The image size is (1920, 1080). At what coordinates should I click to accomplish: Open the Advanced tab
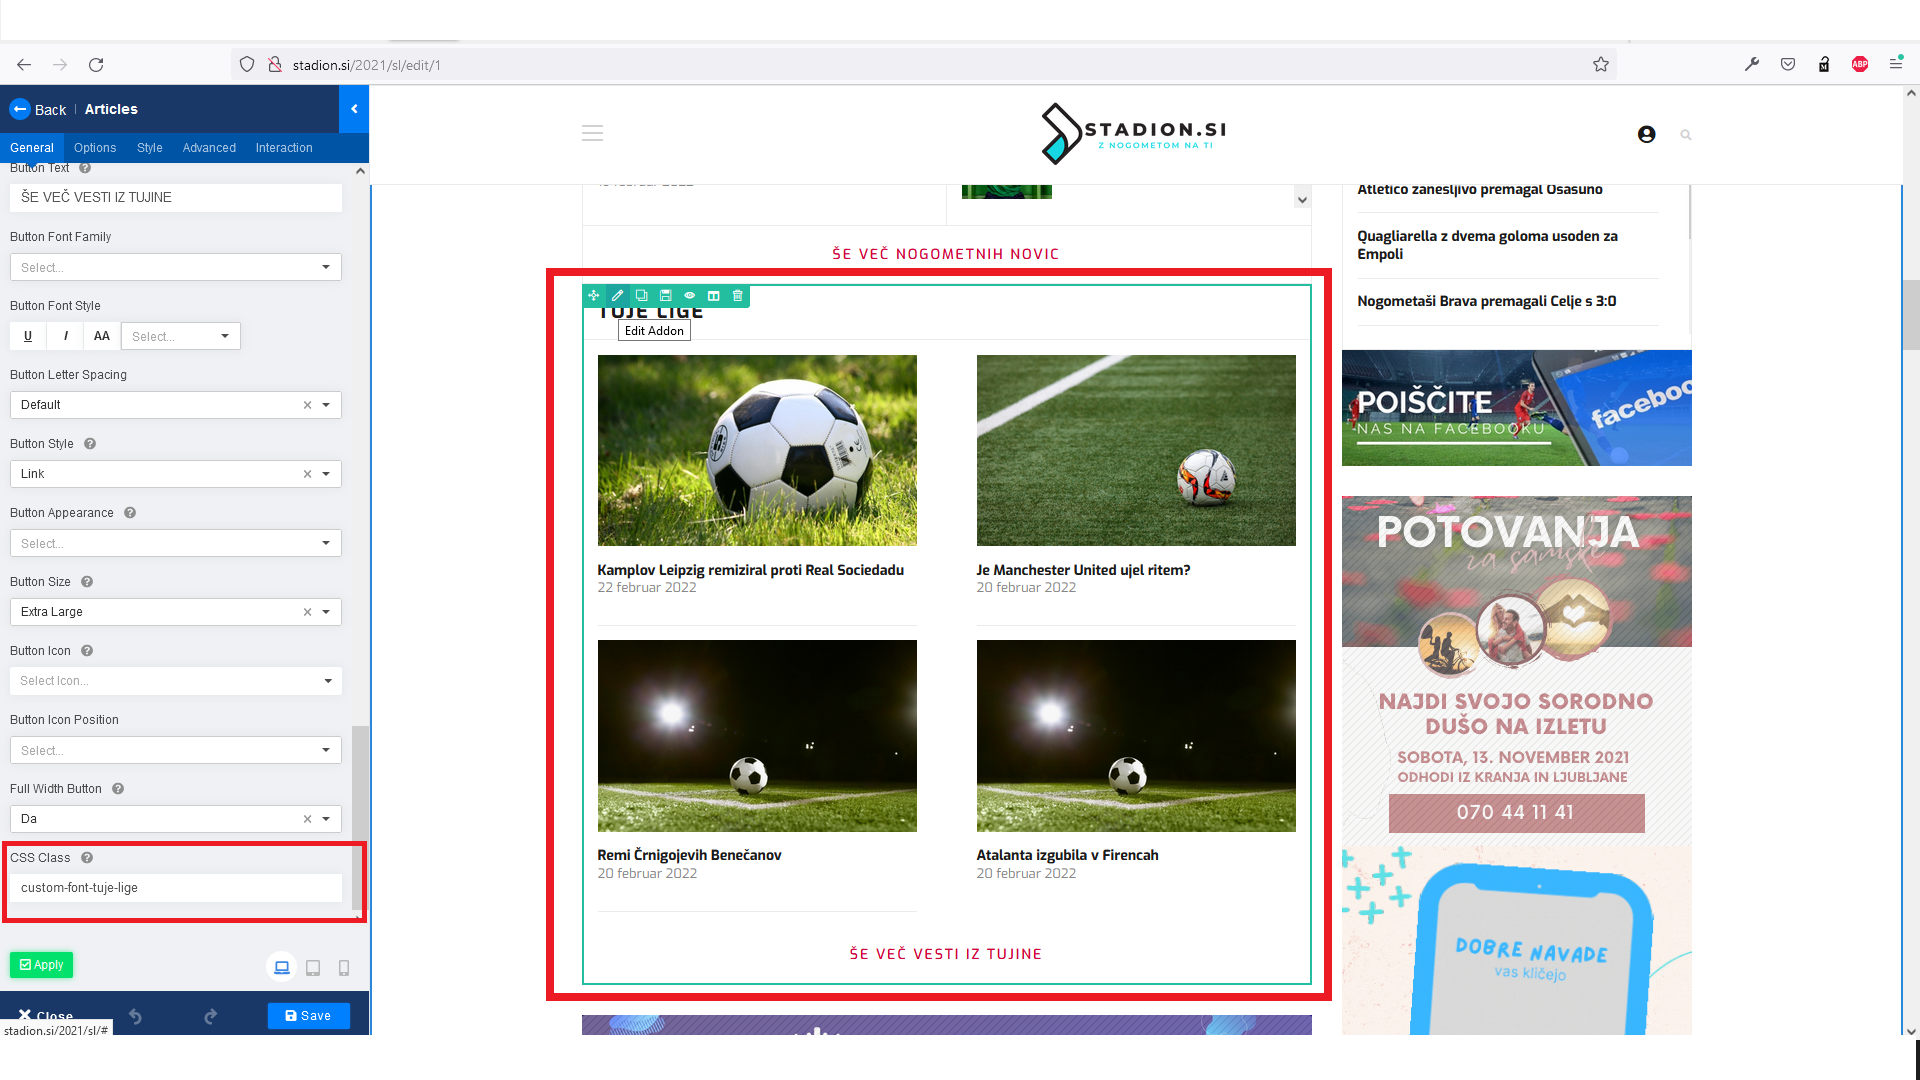(x=209, y=148)
